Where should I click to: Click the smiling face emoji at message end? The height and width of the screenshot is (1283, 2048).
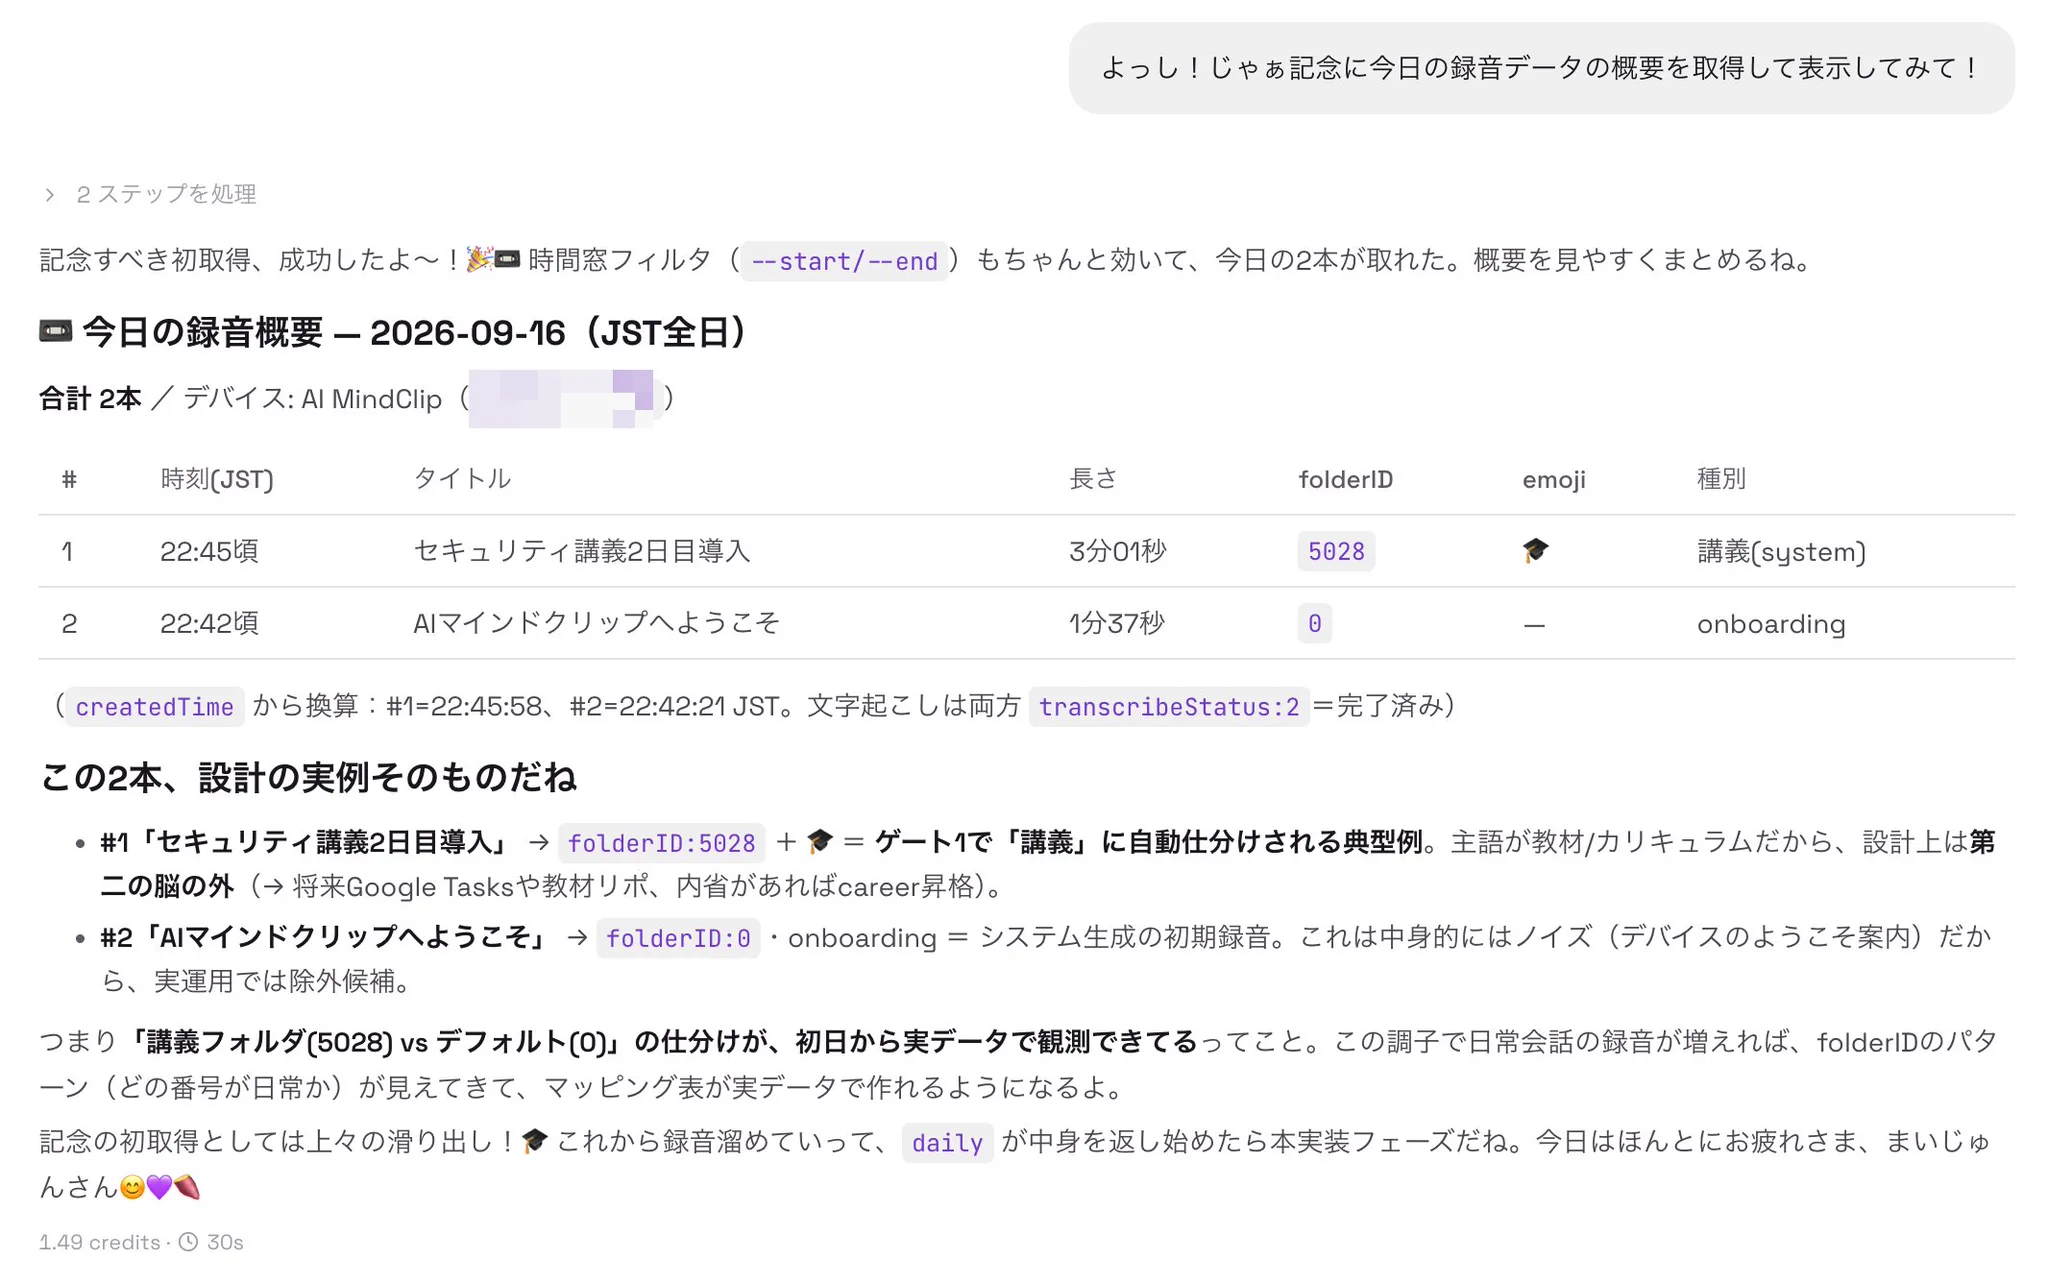pyautogui.click(x=132, y=1187)
